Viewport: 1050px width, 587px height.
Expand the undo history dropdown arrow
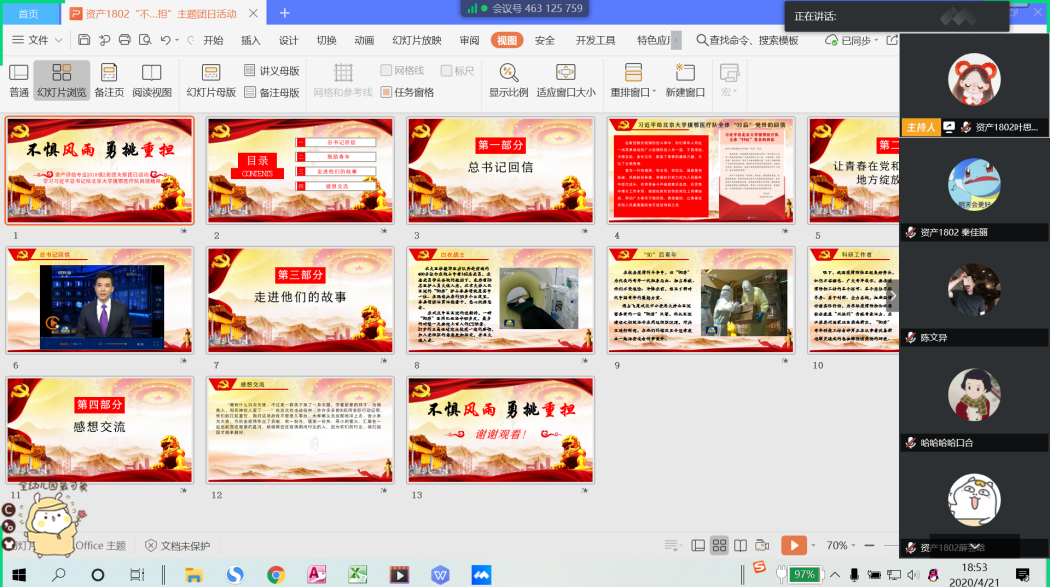tap(177, 40)
